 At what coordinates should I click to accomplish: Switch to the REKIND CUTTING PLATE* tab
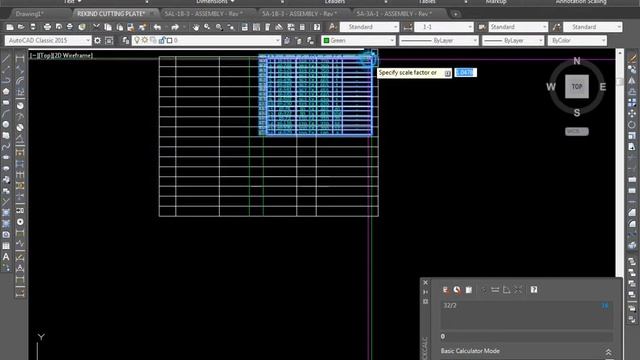(111, 14)
